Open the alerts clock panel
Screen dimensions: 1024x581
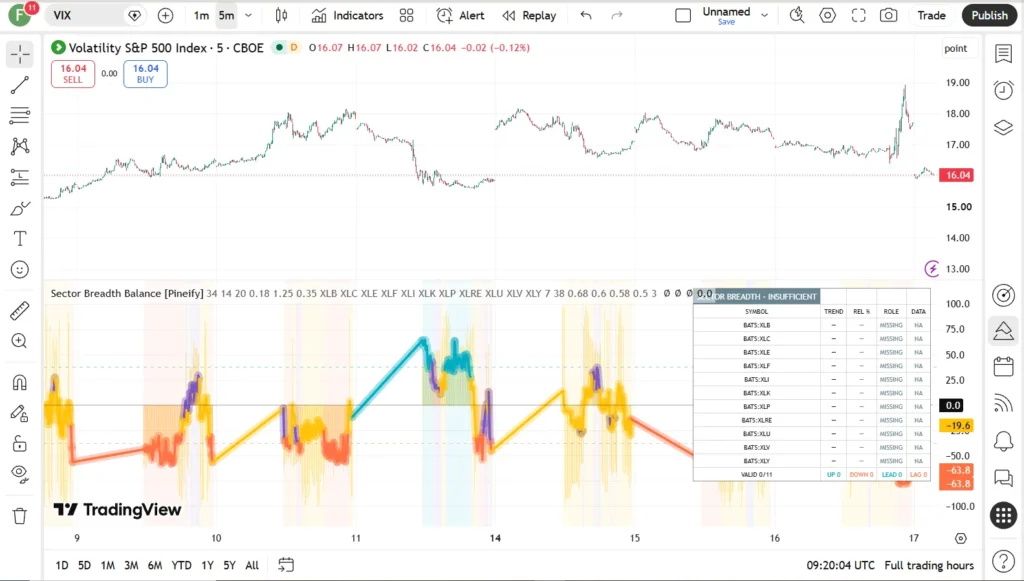pyautogui.click(x=1004, y=90)
